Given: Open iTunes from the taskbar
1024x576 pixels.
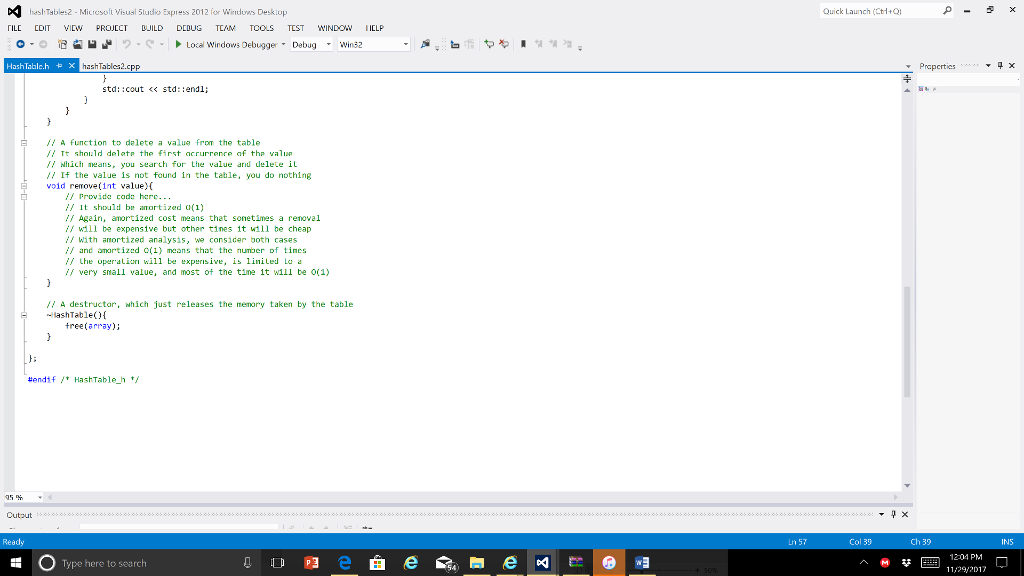Looking at the screenshot, I should coord(609,562).
